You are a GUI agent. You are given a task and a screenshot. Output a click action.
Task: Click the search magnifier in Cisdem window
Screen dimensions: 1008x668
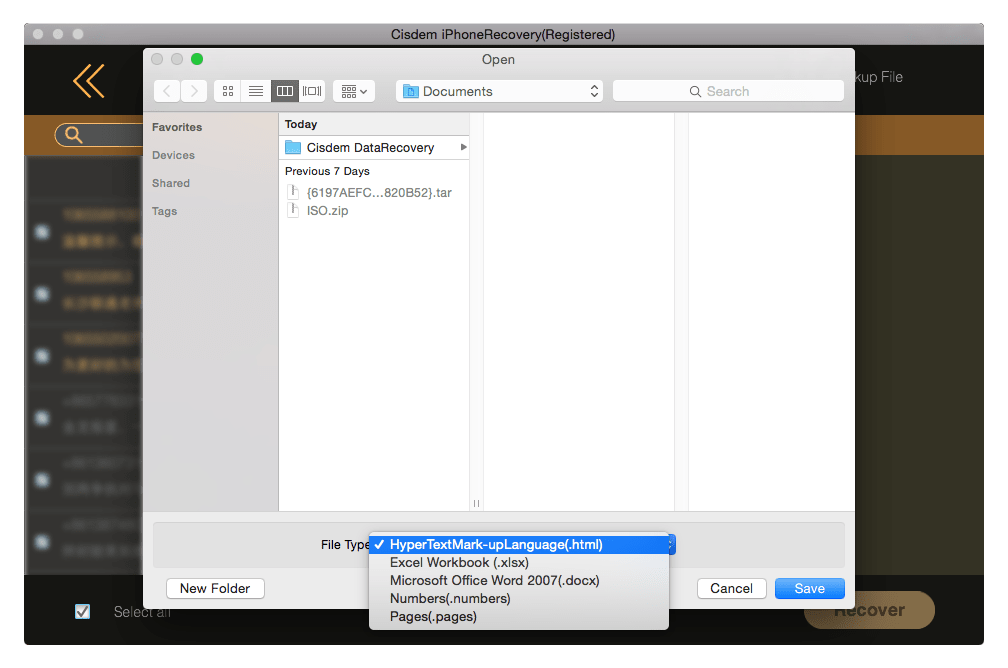[x=73, y=135]
